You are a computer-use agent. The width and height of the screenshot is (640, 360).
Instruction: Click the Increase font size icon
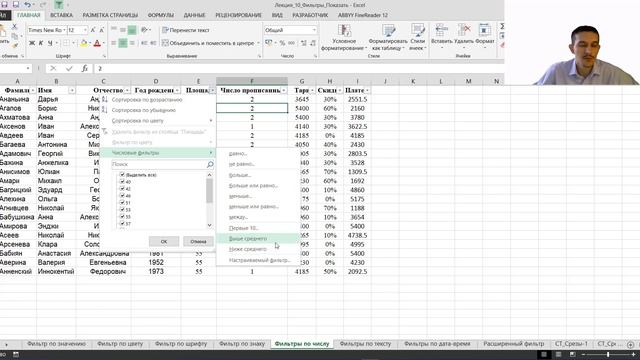(x=93, y=30)
